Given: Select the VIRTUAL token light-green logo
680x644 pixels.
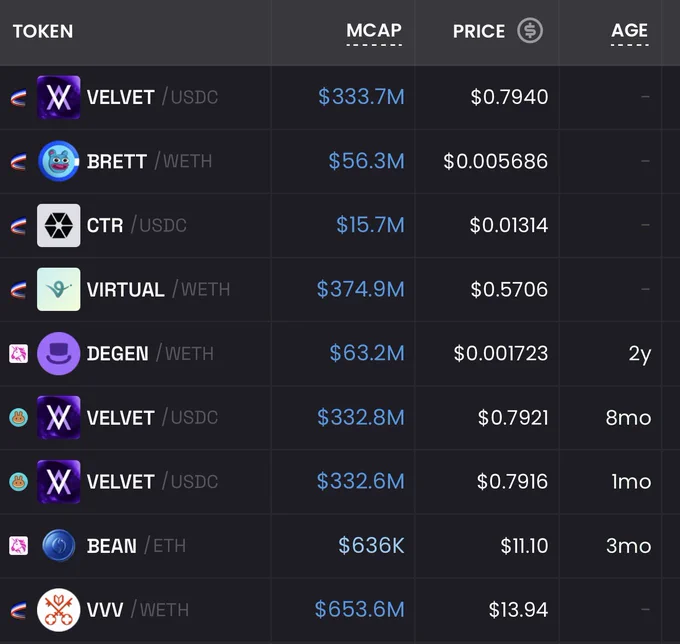Looking at the screenshot, I should pos(59,289).
